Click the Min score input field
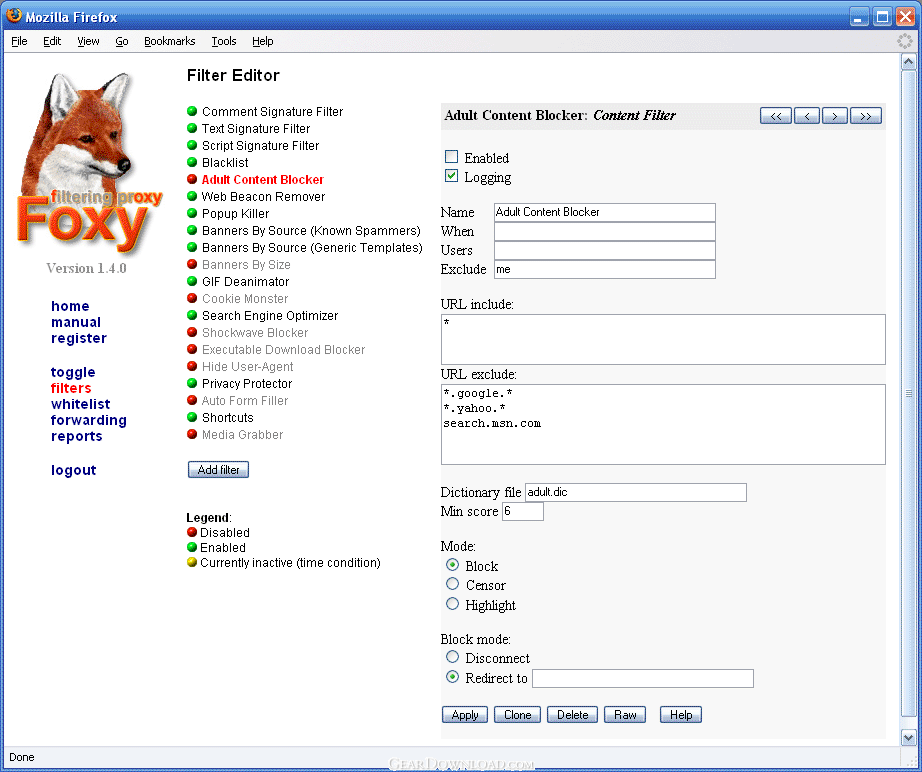This screenshot has height=772, width=922. 523,512
